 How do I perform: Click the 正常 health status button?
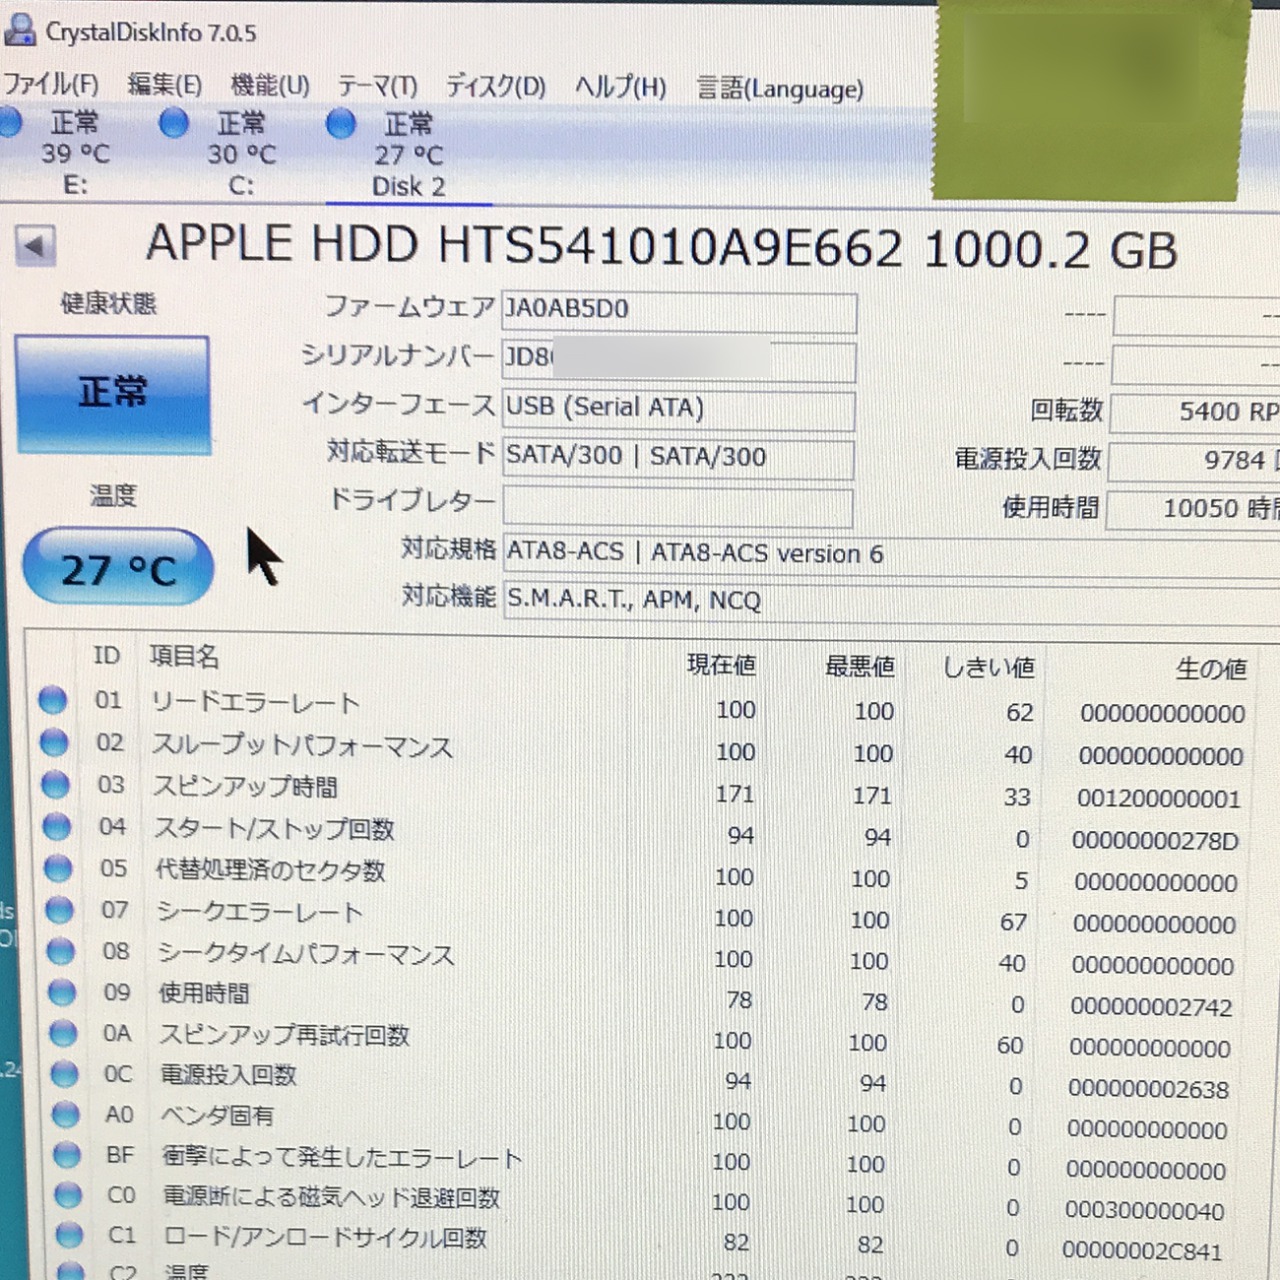coord(112,394)
